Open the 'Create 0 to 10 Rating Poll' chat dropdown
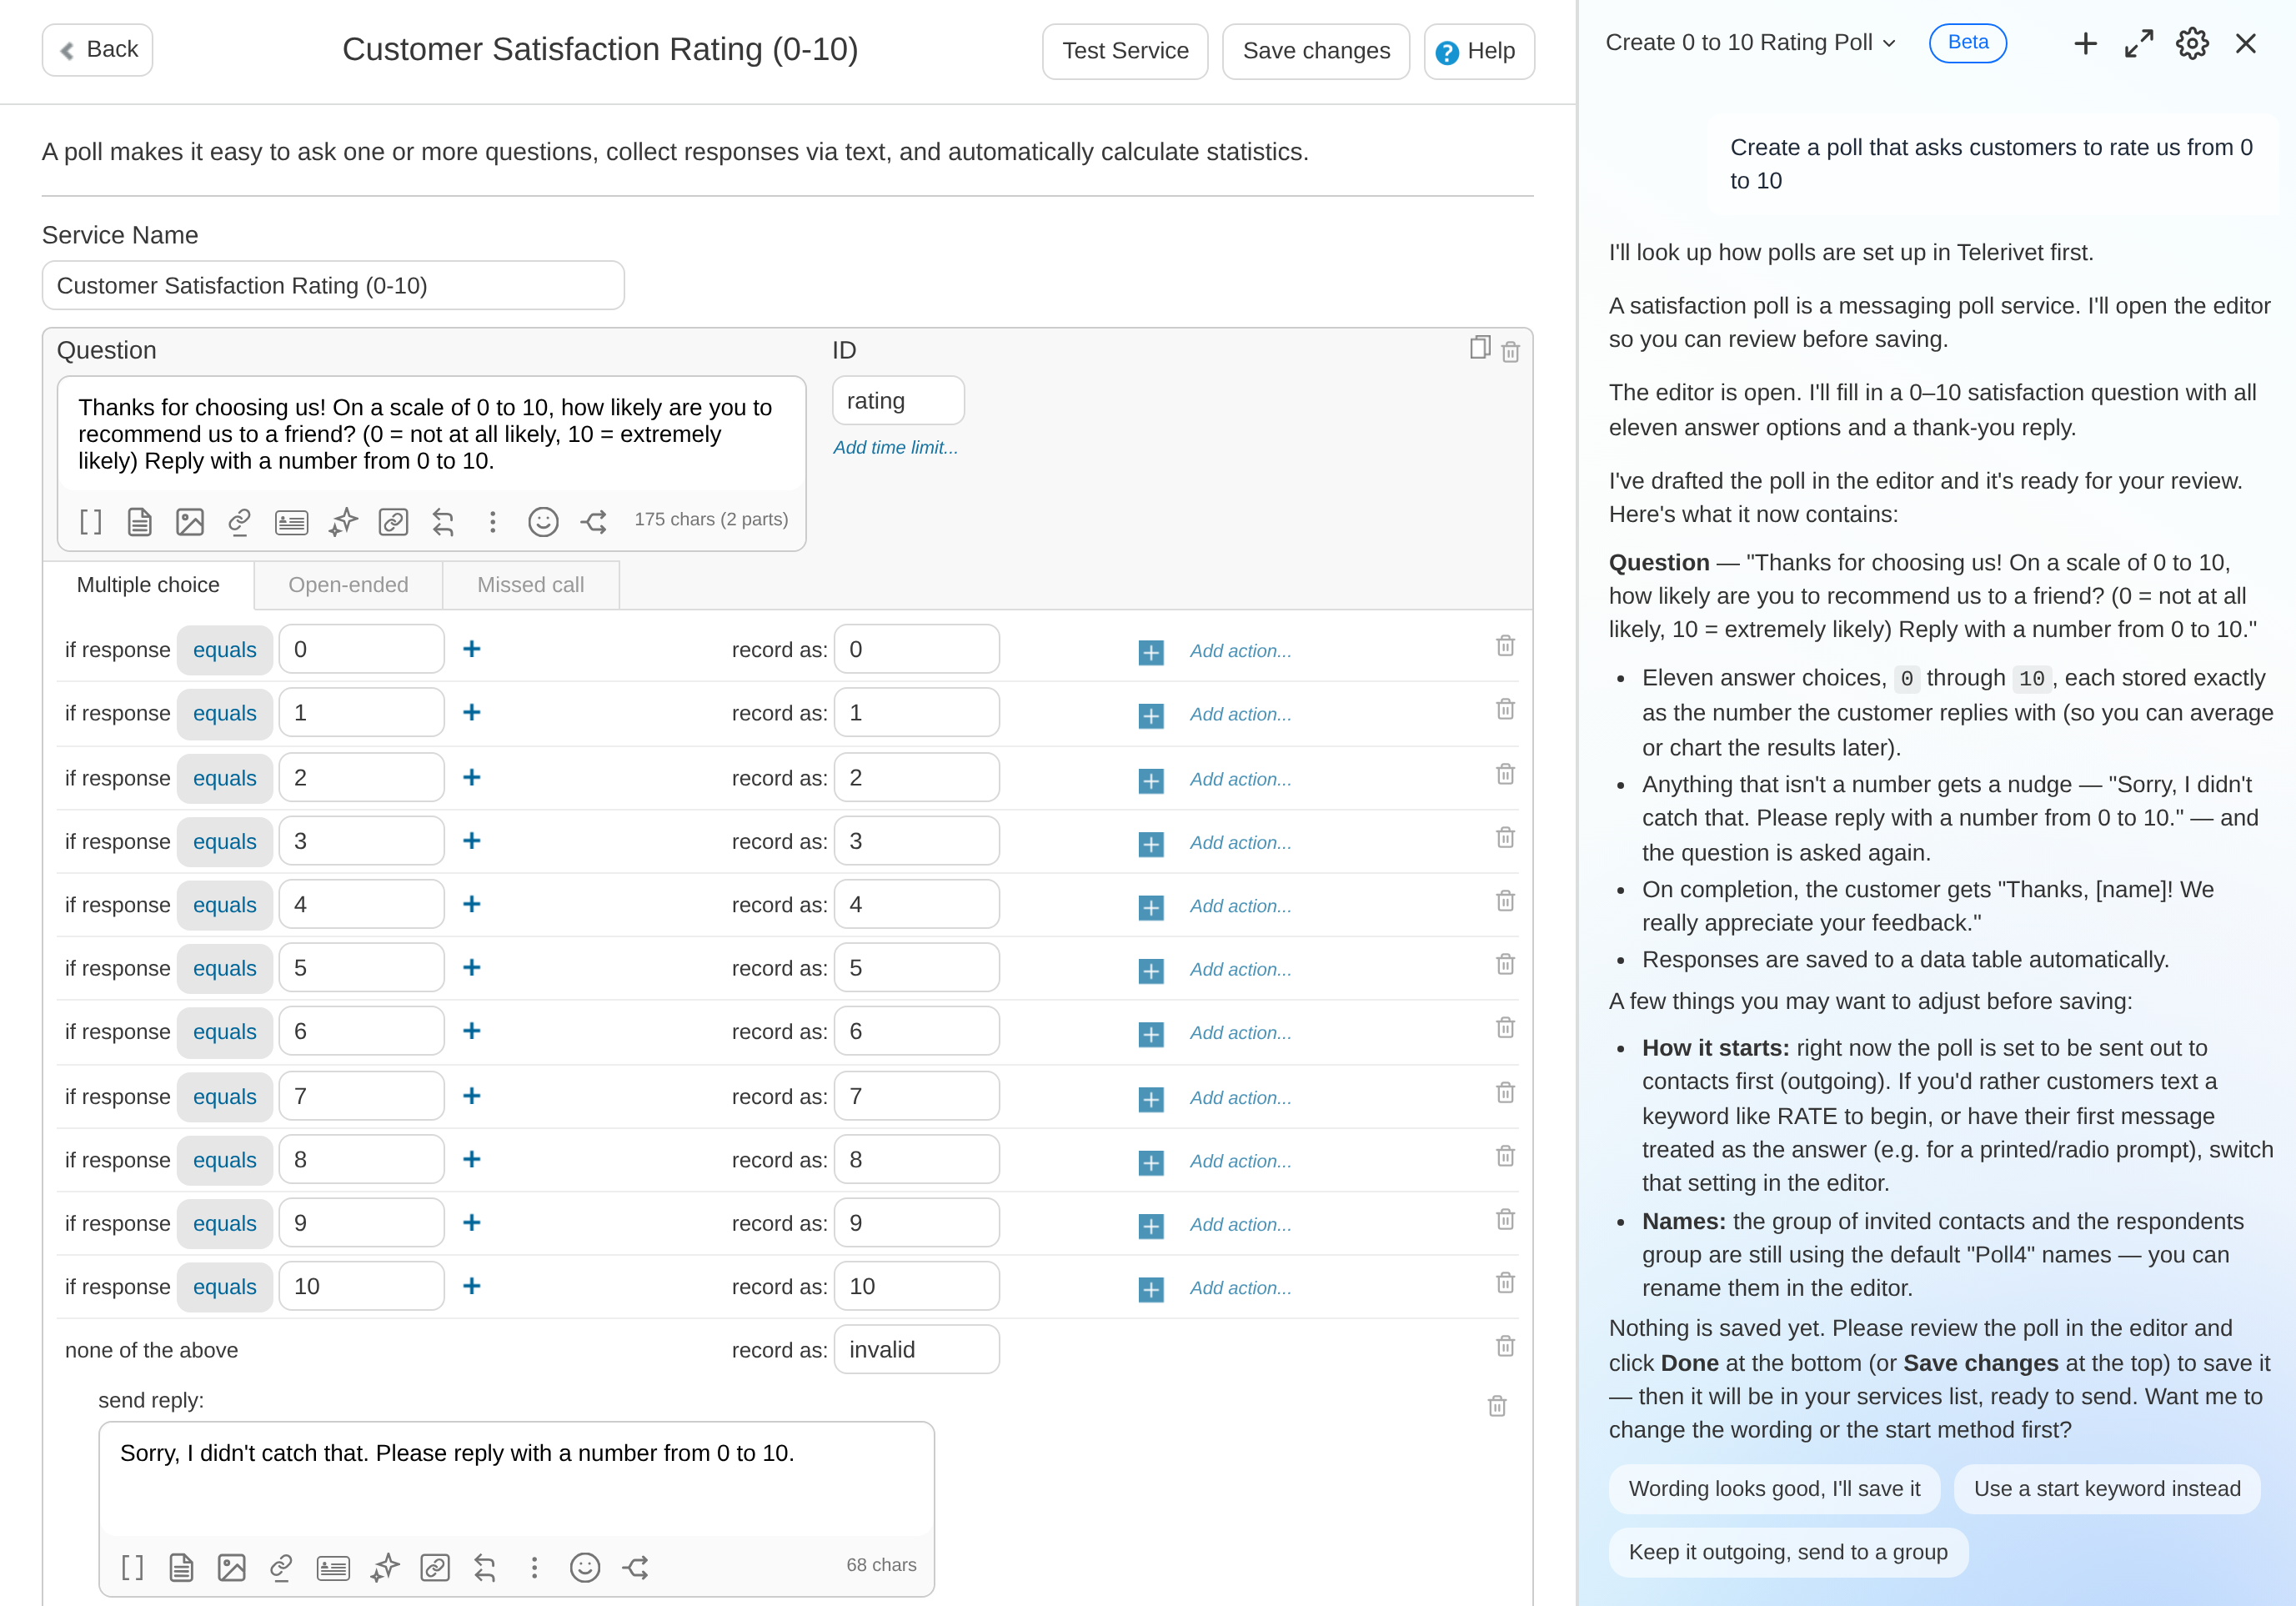2296x1606 pixels. [x=1750, y=42]
